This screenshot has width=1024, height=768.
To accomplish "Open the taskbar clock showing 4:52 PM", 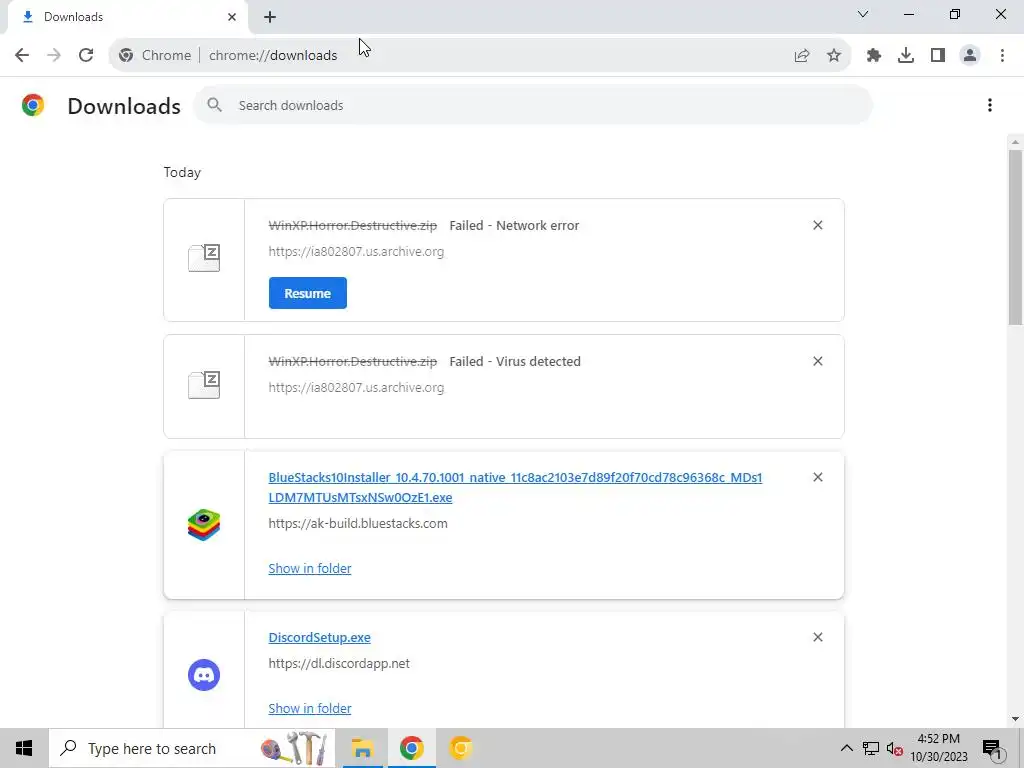I will [x=939, y=748].
